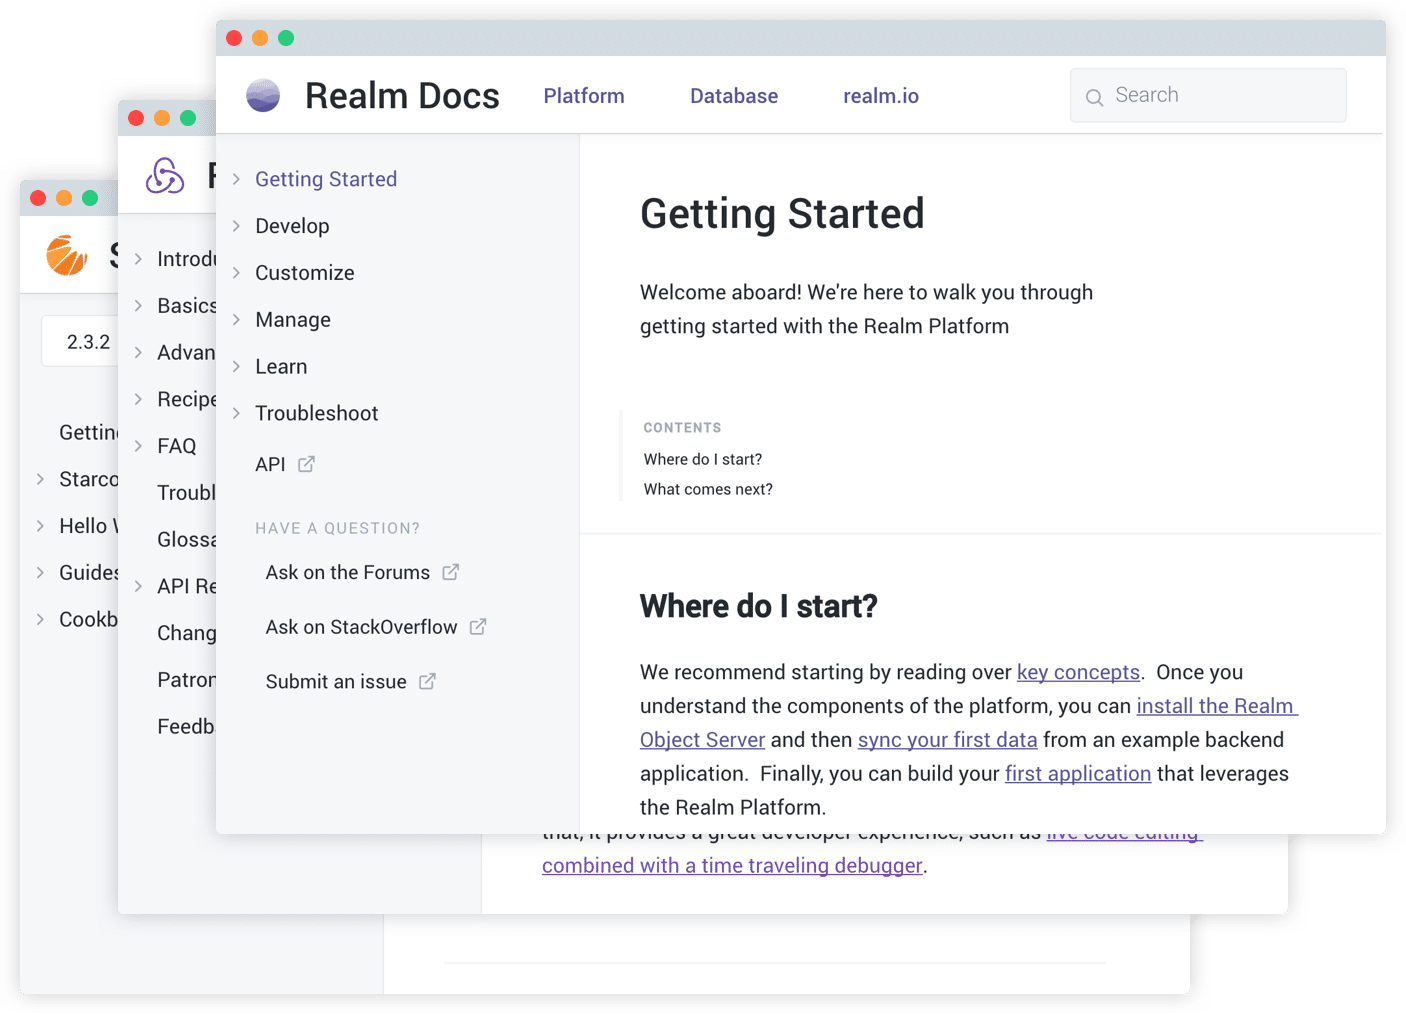Expand the FAQ chevron in middle window
1406x1014 pixels.
click(x=139, y=446)
